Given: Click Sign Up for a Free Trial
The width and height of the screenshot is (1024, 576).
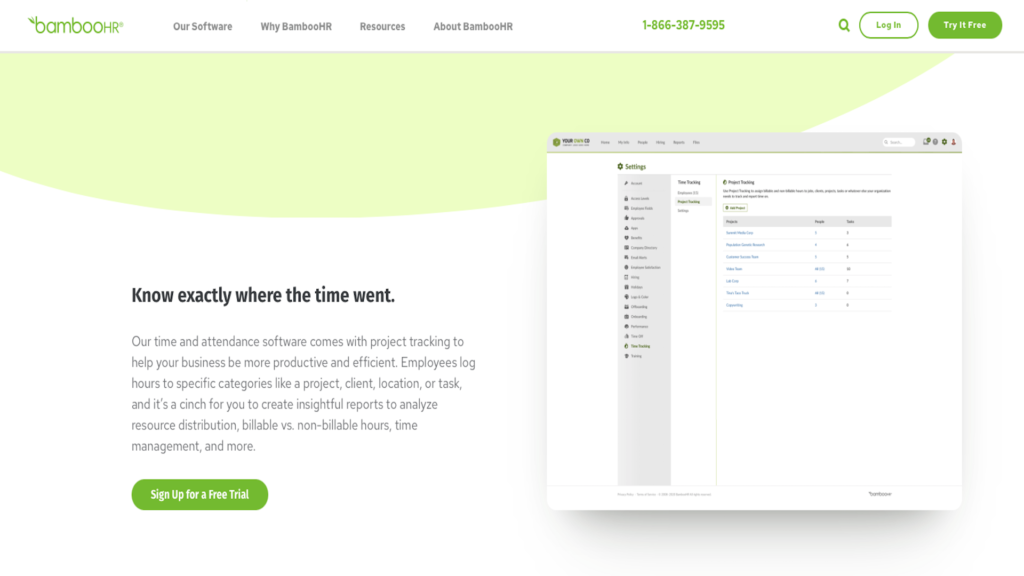Looking at the screenshot, I should tap(199, 494).
